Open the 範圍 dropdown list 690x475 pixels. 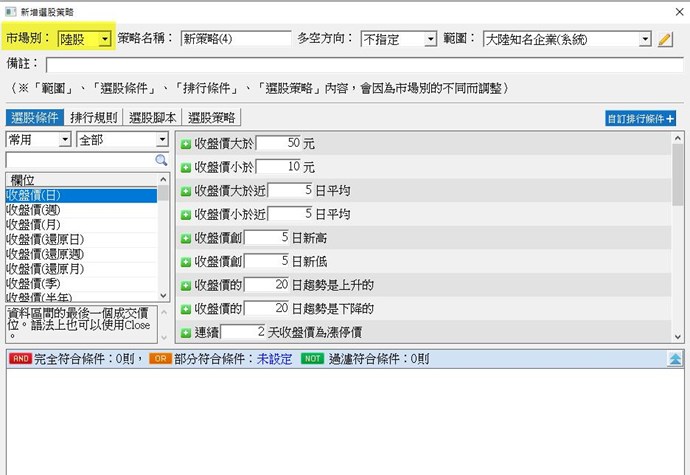click(x=644, y=40)
